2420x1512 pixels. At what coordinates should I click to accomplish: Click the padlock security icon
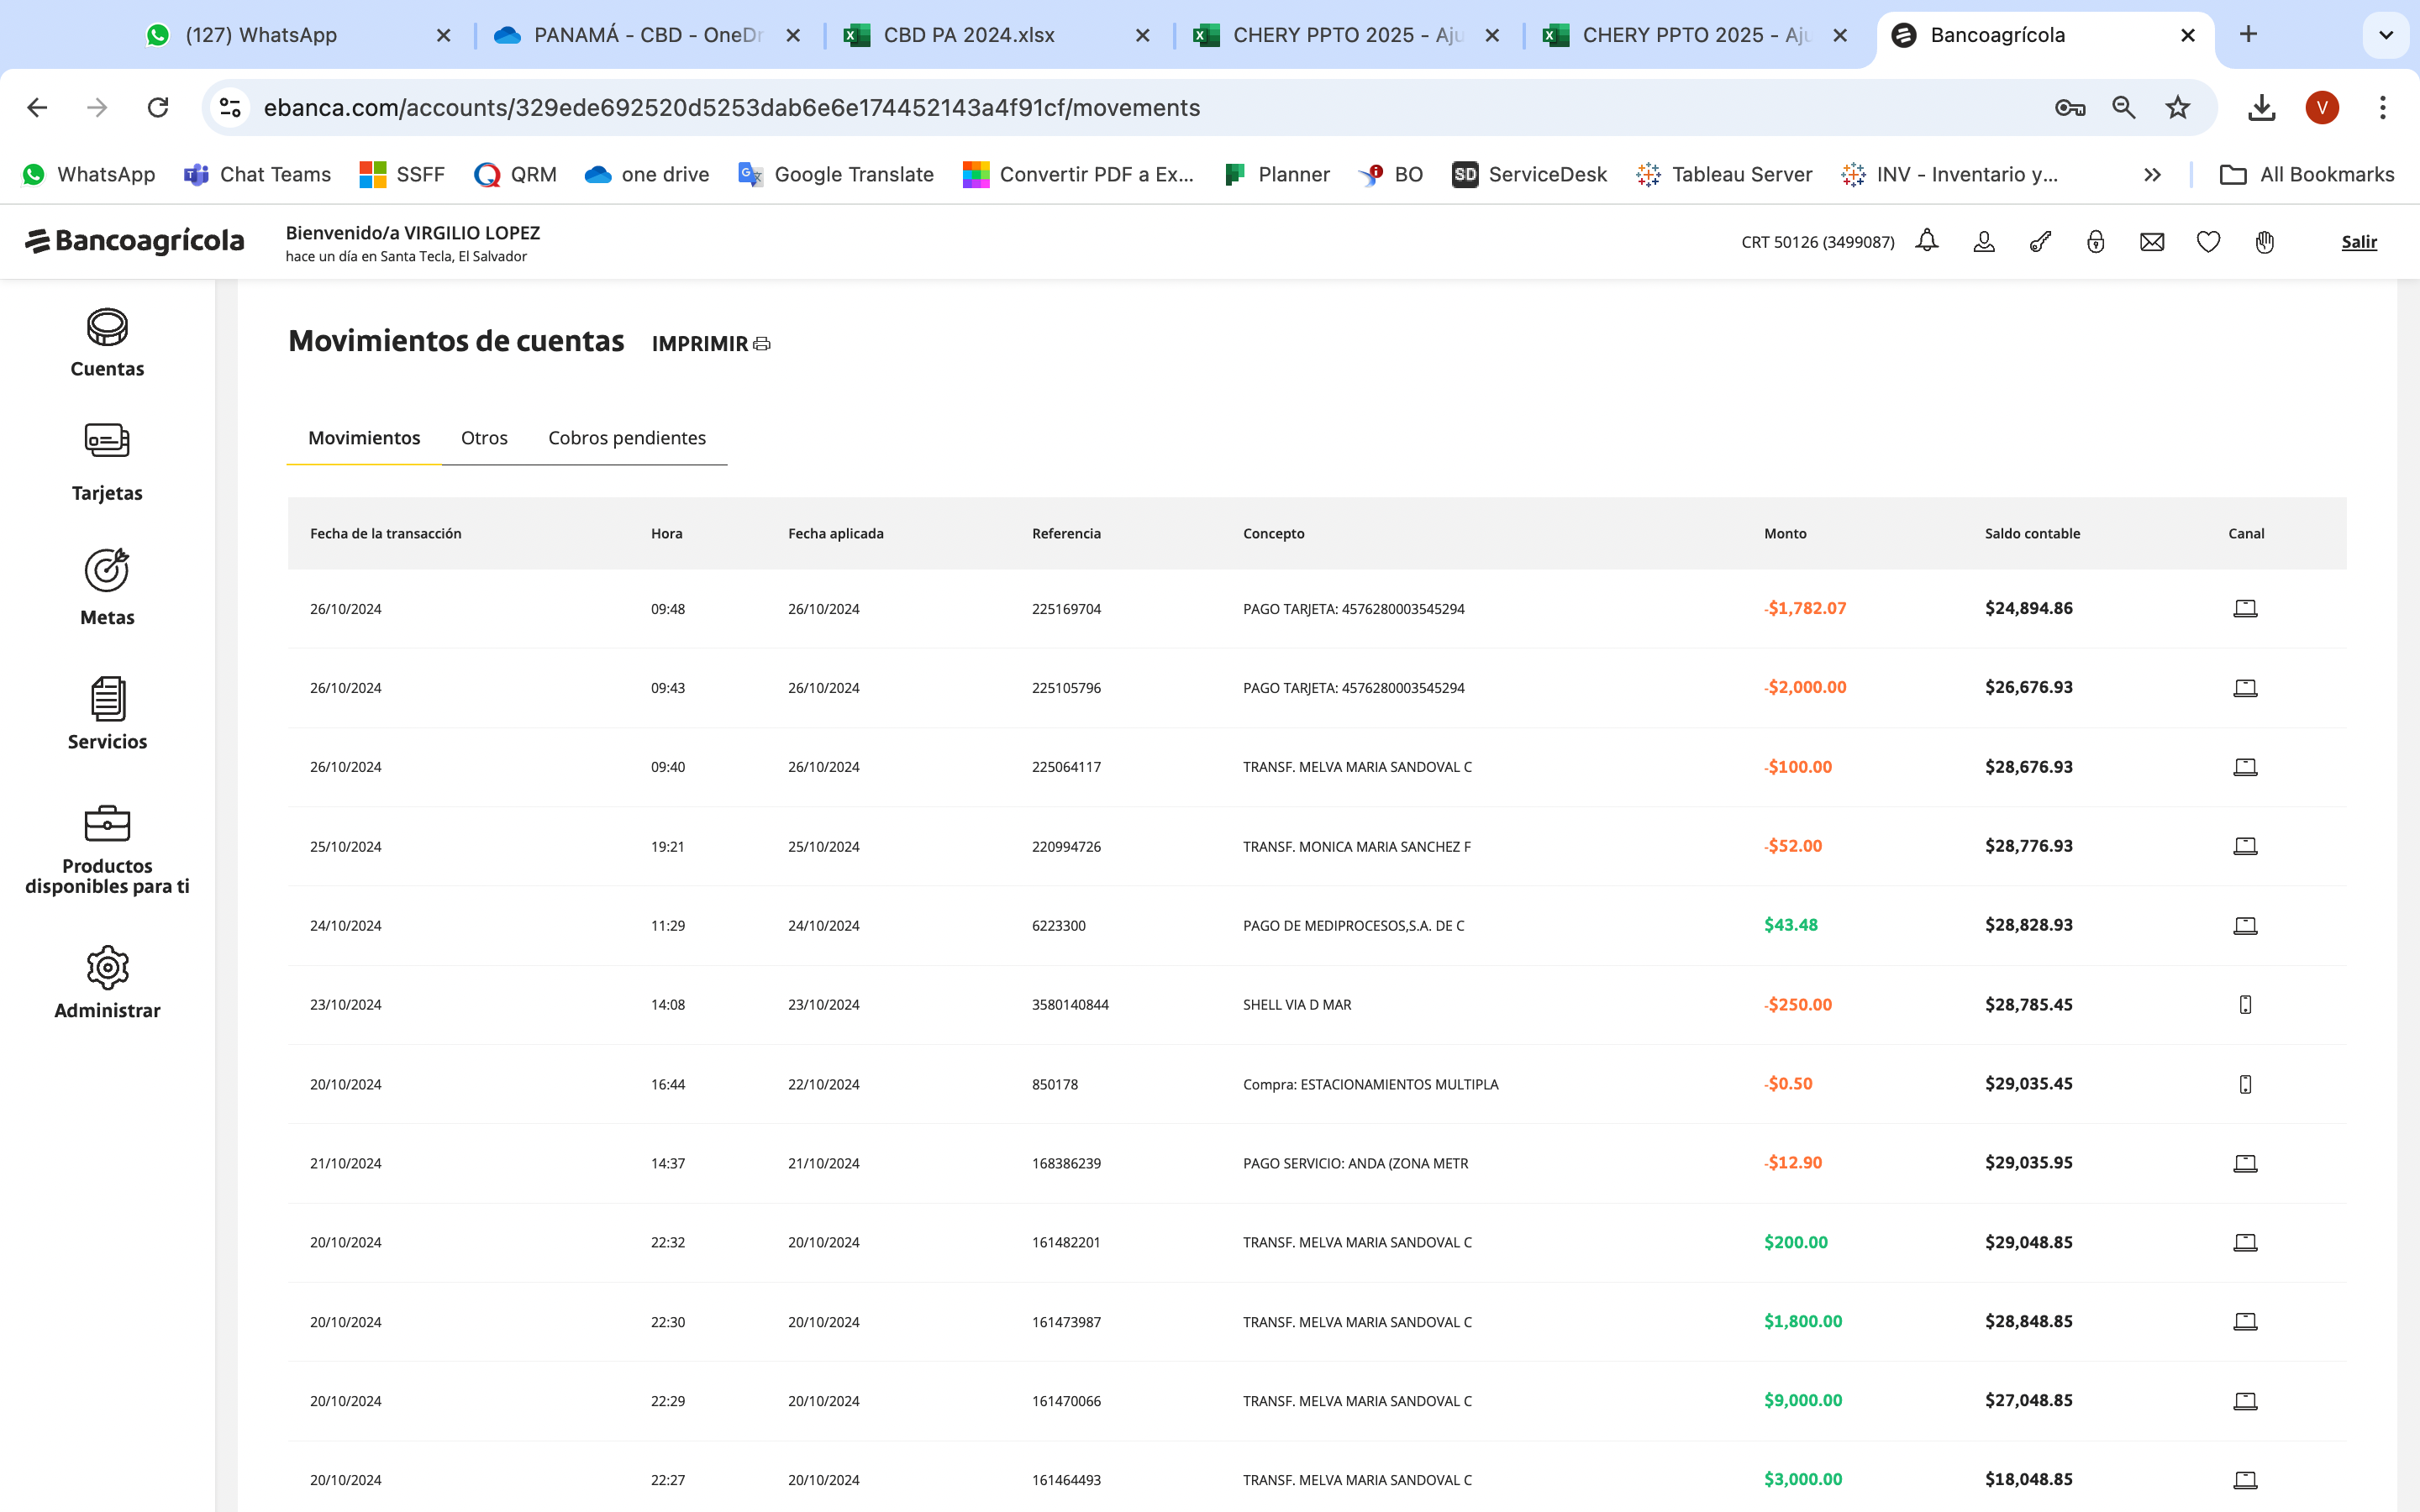pos(2096,242)
